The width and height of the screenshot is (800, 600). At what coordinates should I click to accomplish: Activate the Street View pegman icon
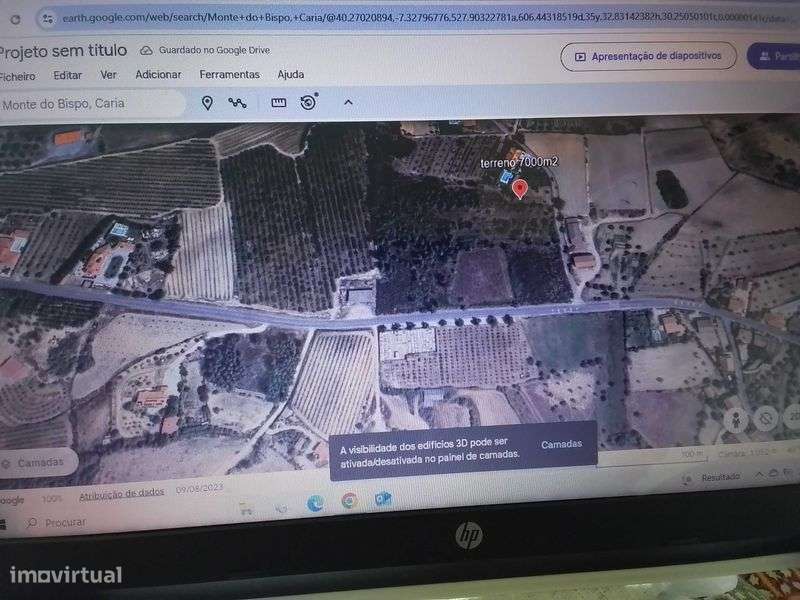coord(736,420)
